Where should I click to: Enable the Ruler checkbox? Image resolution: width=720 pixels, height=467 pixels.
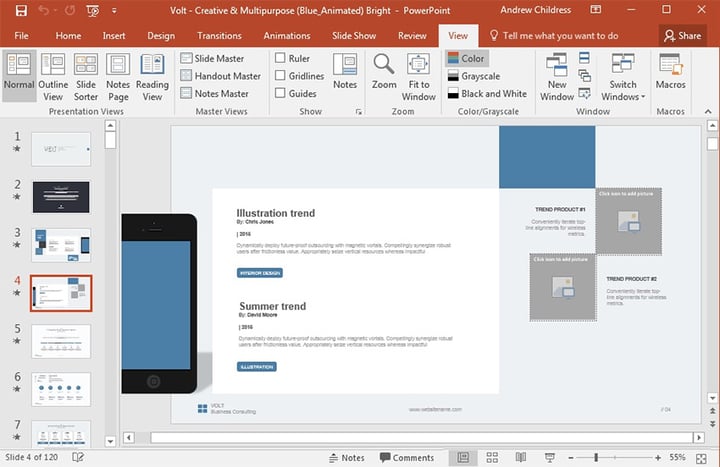[x=280, y=58]
